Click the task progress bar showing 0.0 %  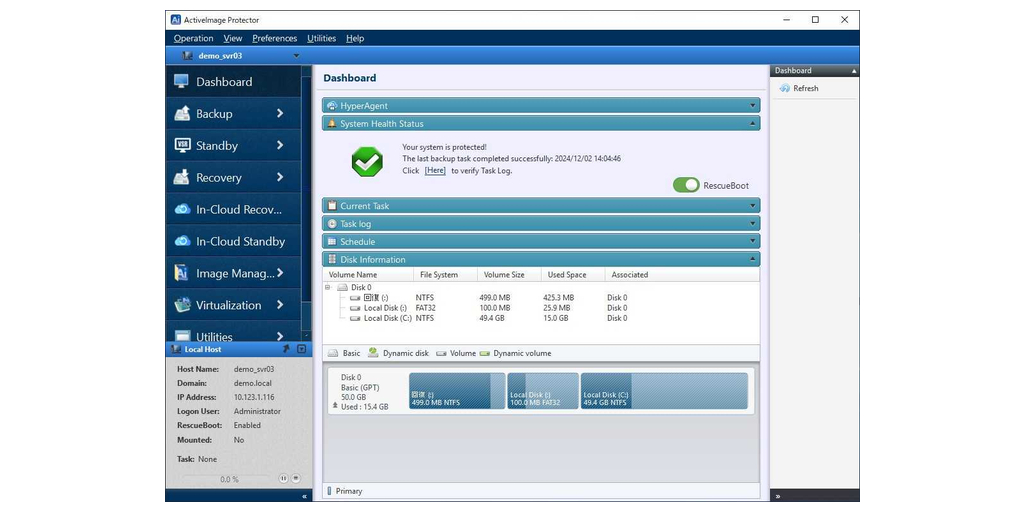coord(226,479)
